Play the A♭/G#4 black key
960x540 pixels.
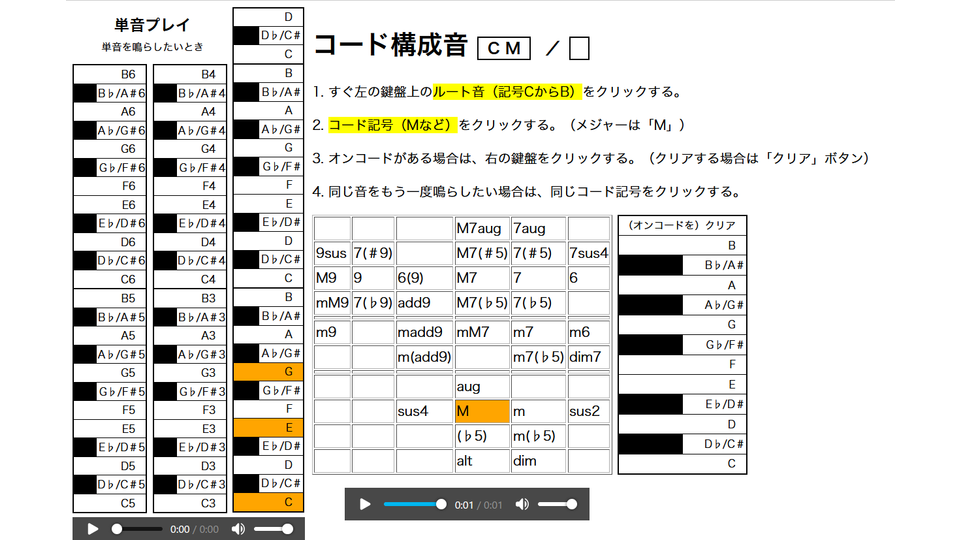pos(190,130)
